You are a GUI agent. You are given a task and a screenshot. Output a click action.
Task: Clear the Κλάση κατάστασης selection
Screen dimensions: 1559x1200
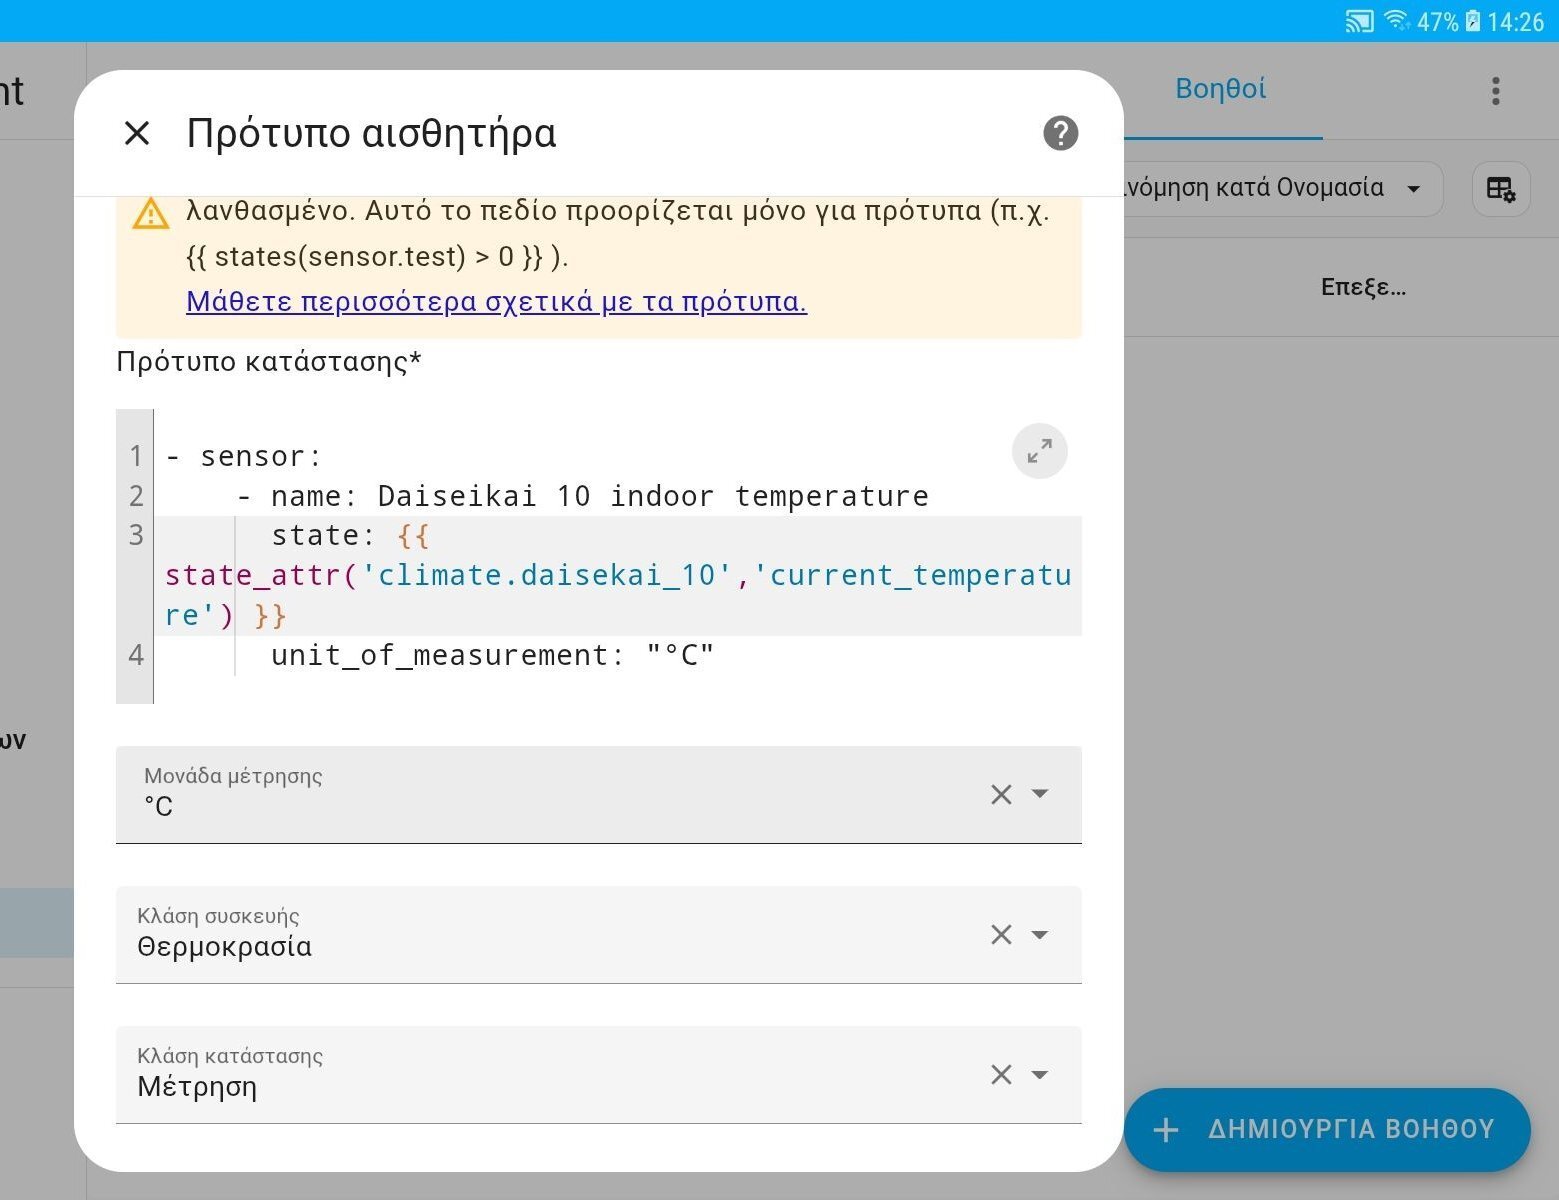click(x=1001, y=1075)
